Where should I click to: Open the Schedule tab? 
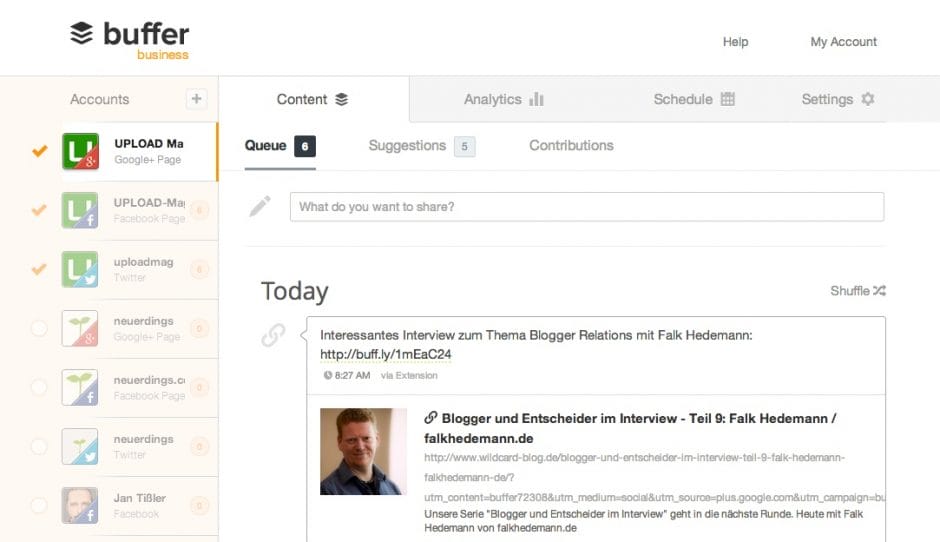694,99
